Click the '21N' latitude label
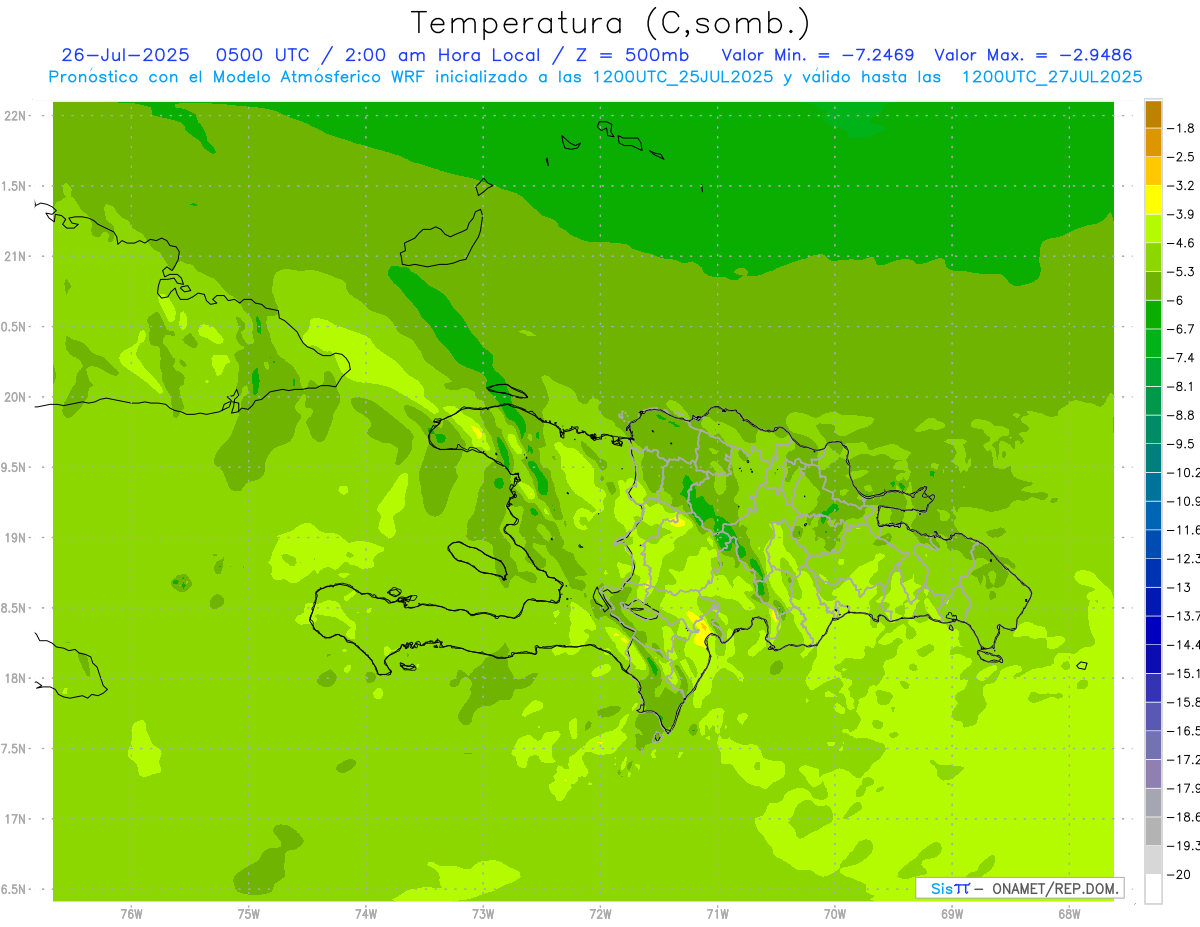The height and width of the screenshot is (927, 1200). (15, 257)
